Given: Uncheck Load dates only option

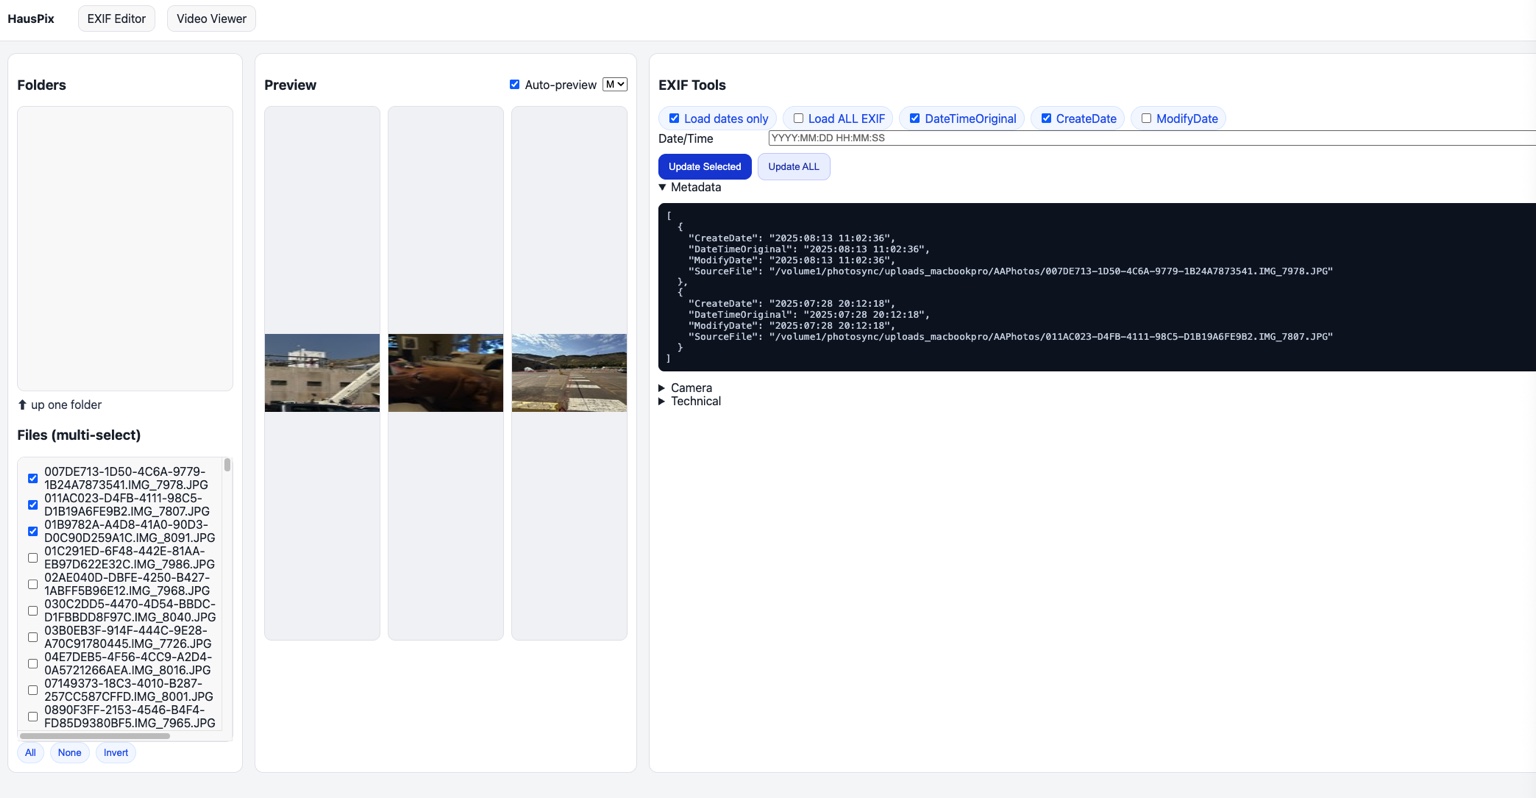Looking at the screenshot, I should 674,119.
